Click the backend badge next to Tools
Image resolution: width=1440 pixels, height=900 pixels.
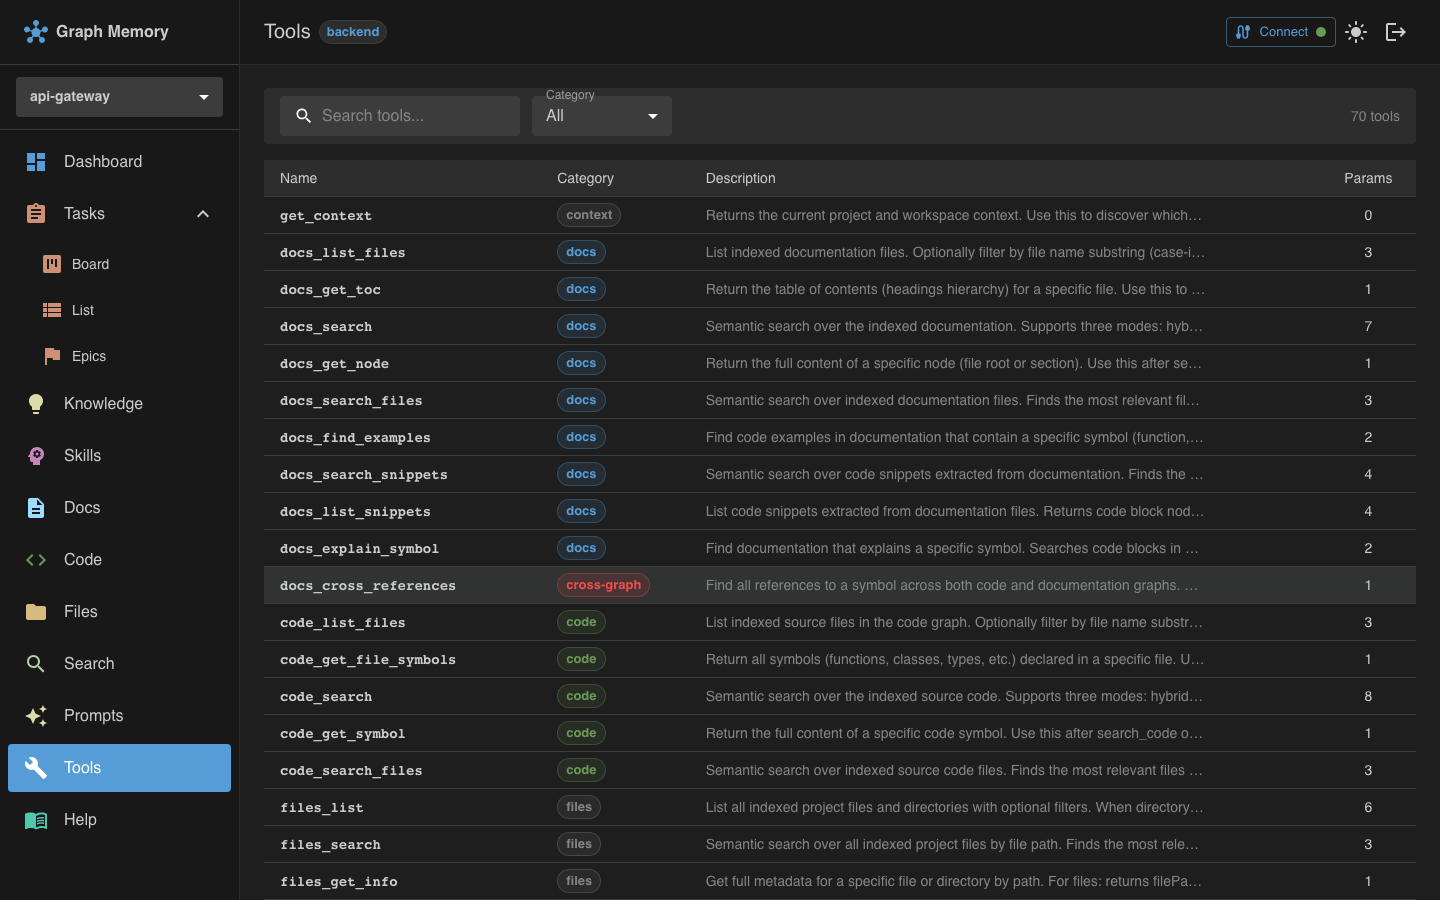click(353, 32)
